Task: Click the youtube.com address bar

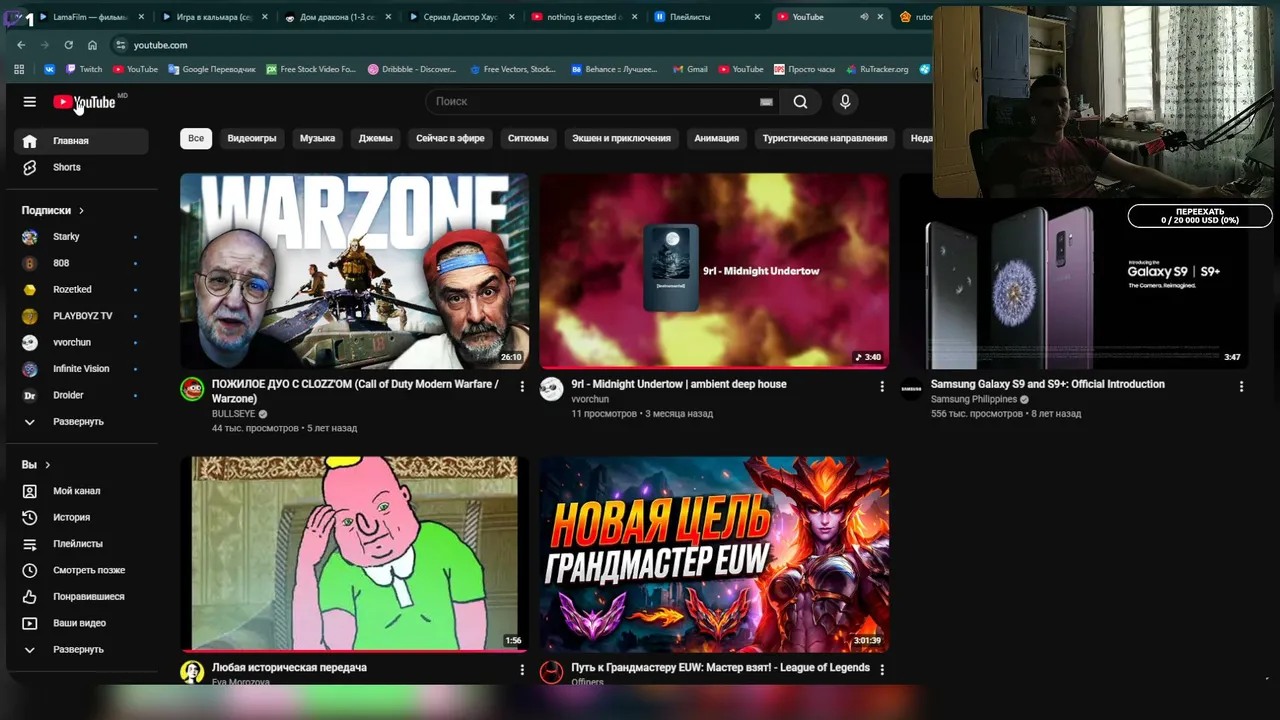Action: coord(520,45)
